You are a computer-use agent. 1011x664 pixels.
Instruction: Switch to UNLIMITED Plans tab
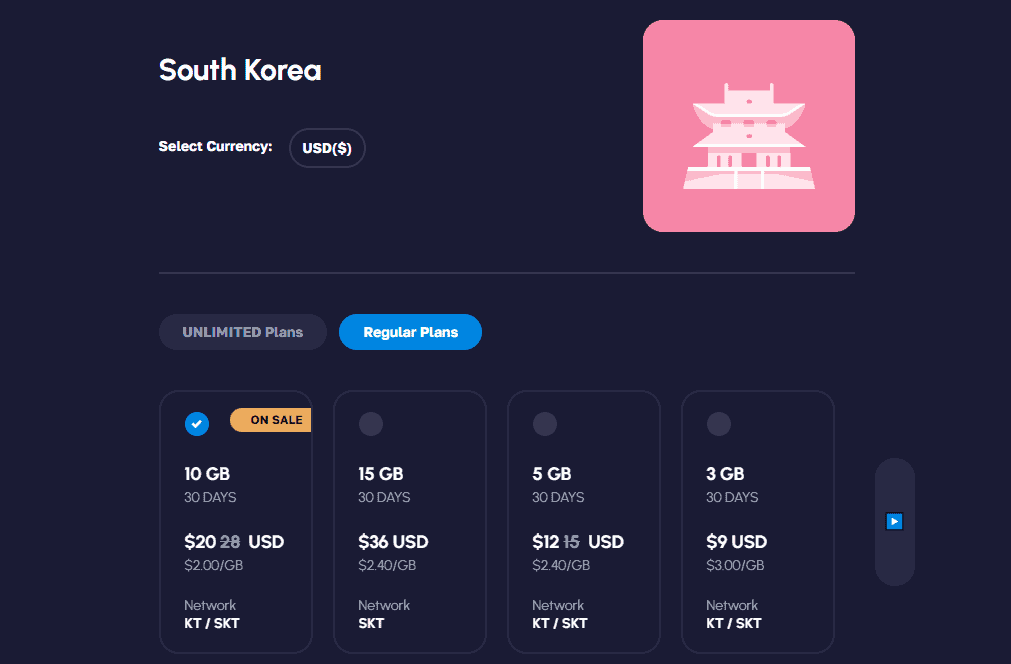(x=242, y=332)
